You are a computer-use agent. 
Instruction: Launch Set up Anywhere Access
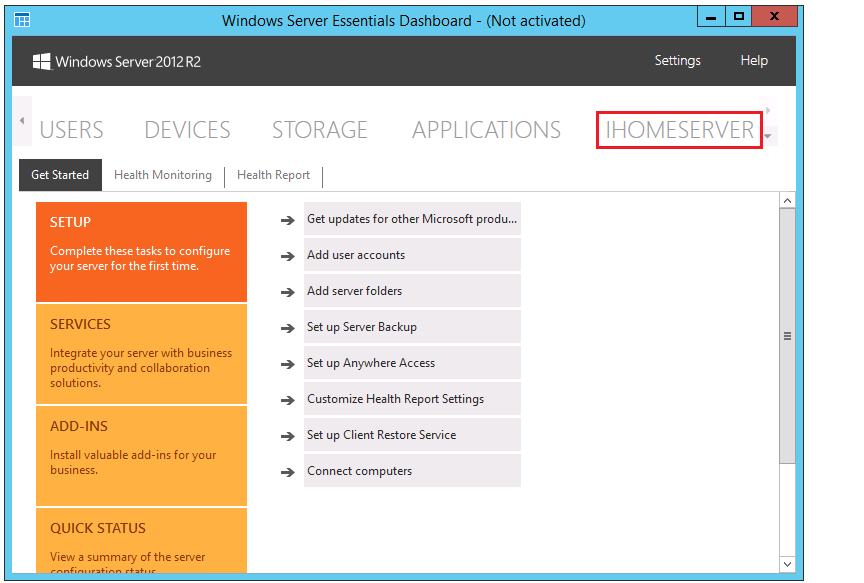coord(412,363)
